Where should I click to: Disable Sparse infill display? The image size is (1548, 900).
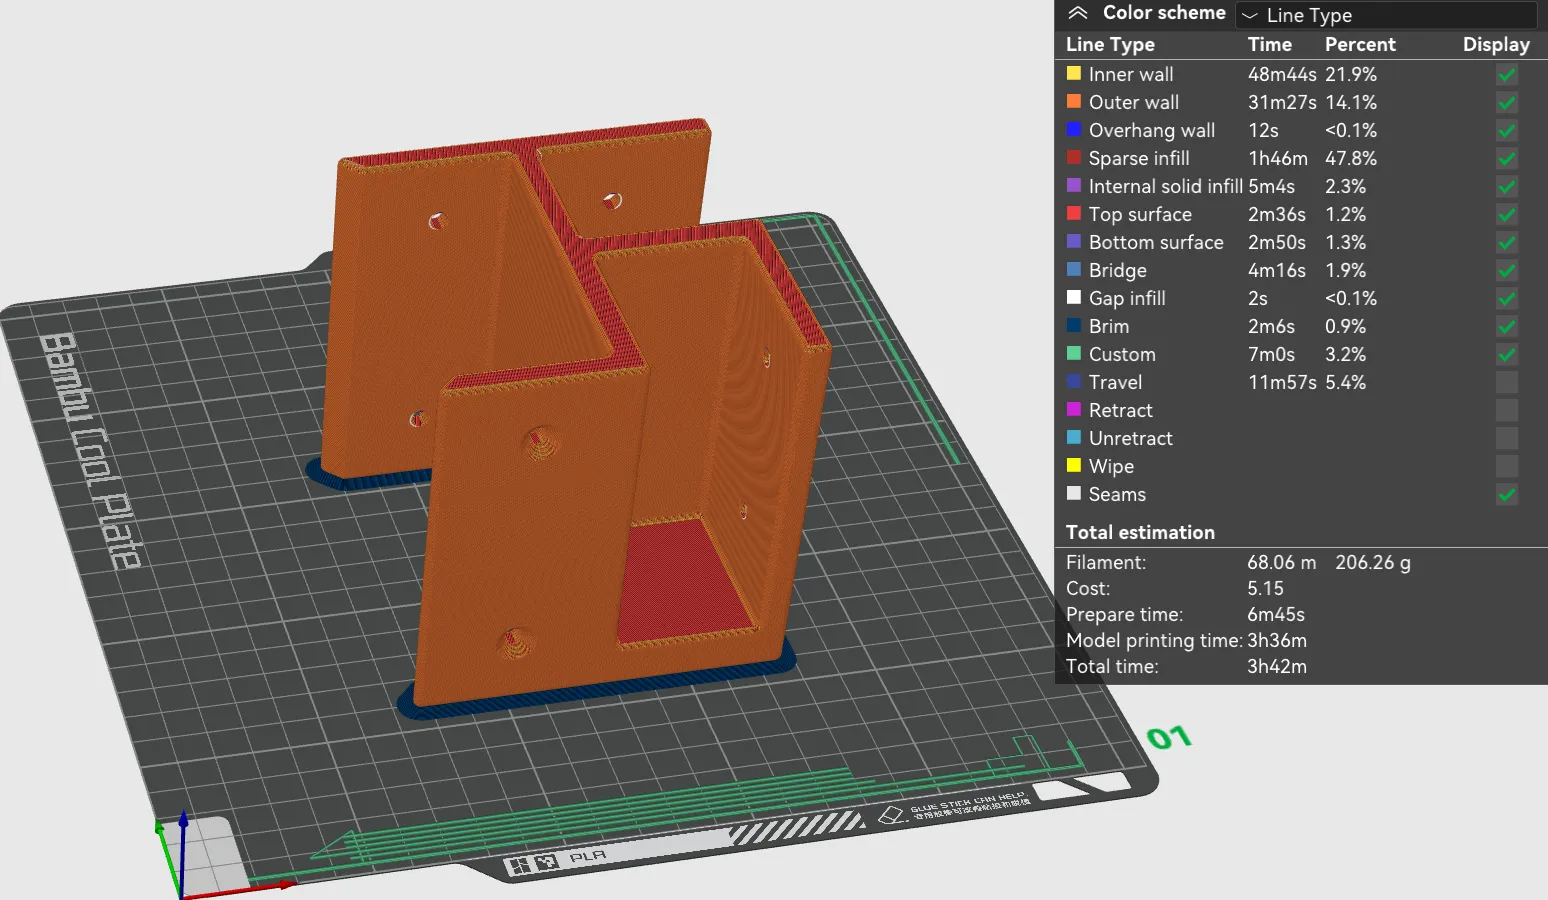tap(1507, 158)
